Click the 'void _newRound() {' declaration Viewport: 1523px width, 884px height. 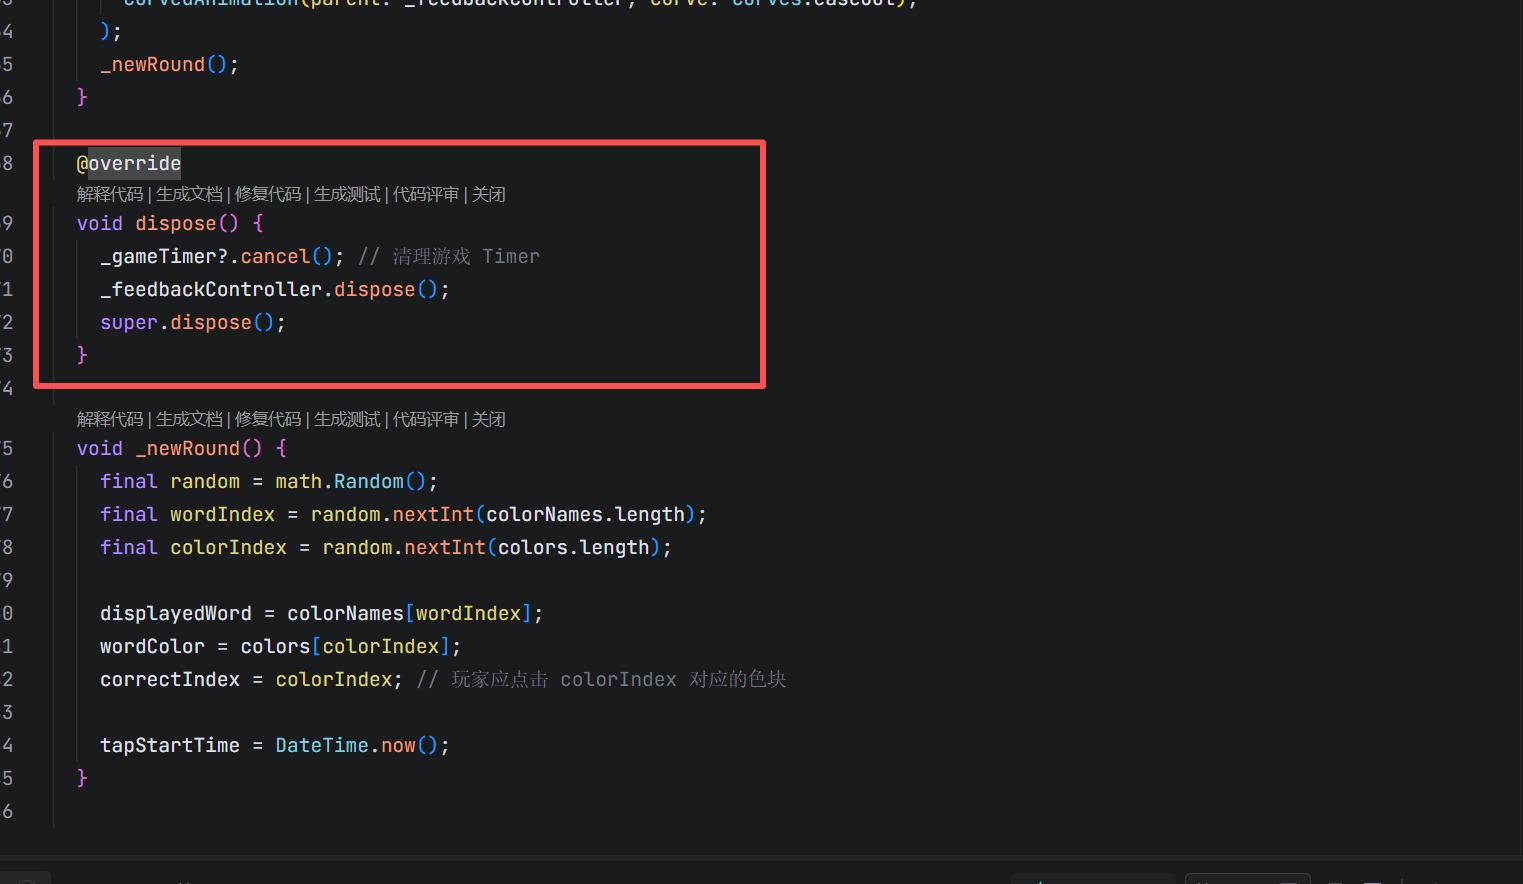182,448
